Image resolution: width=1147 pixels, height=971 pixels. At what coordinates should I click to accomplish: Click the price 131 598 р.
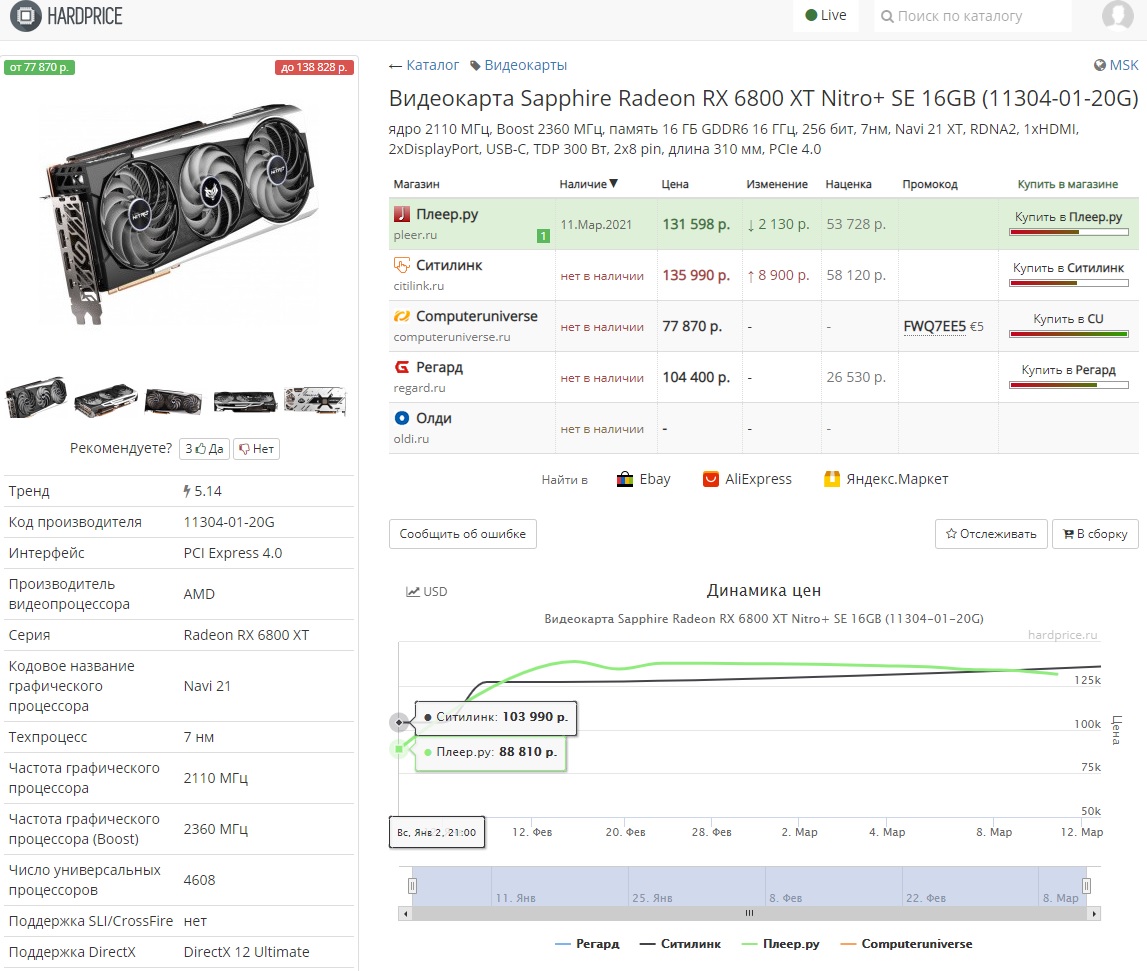tap(696, 225)
